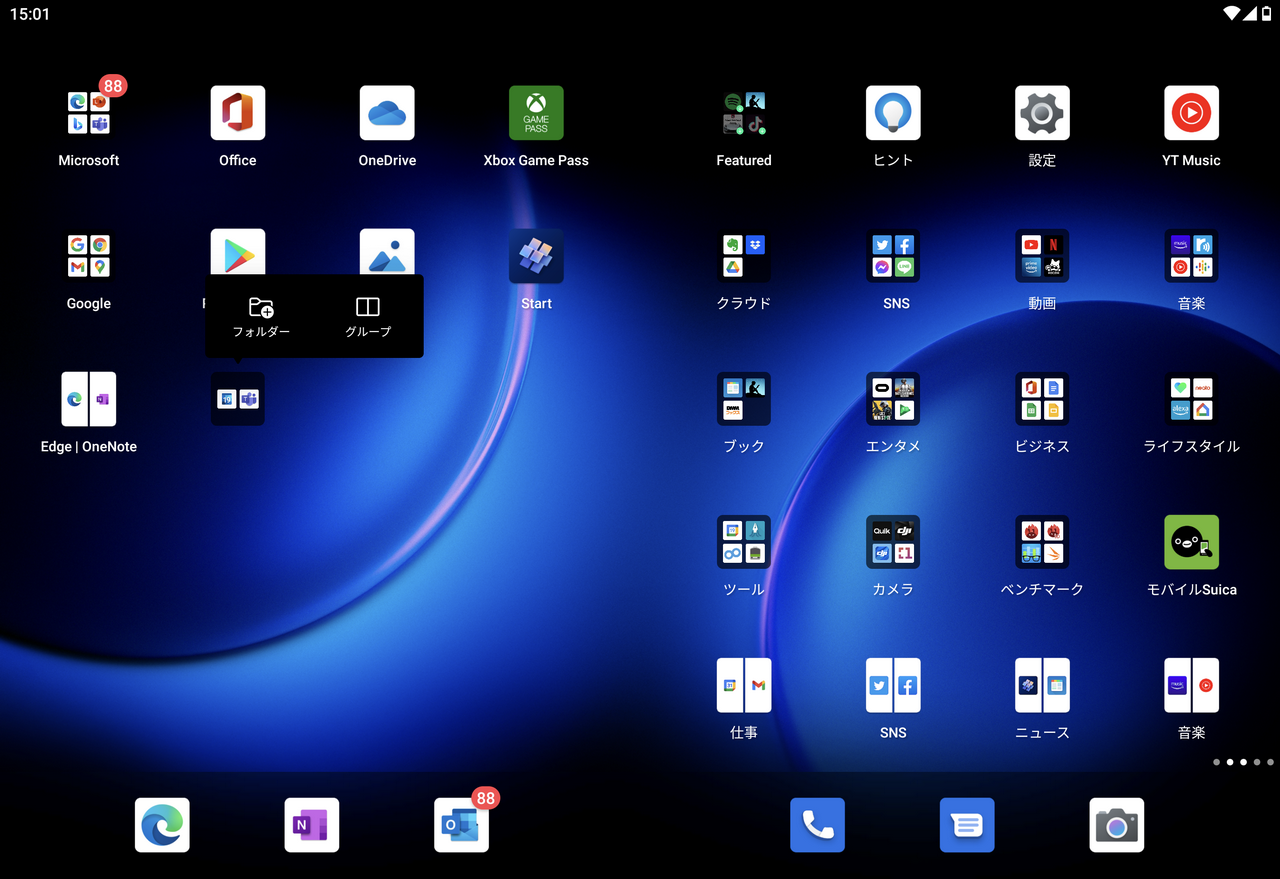Expand the Microsoft folder
The image size is (1280, 879).
[89, 113]
